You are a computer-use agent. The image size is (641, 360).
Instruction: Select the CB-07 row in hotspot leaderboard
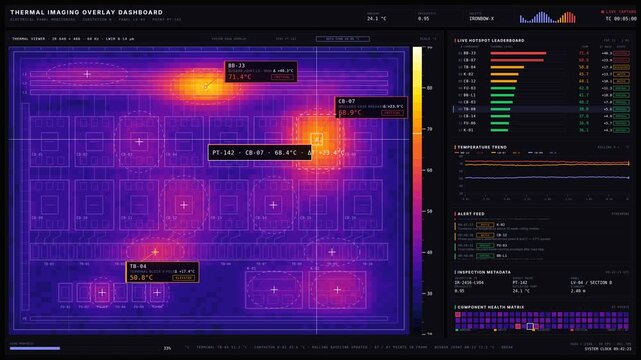543,60
